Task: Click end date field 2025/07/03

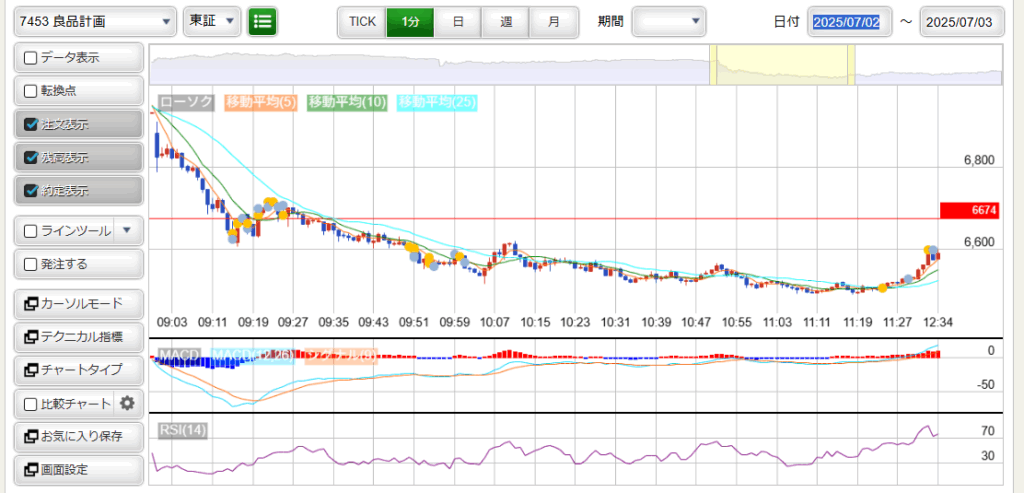Action: 963,22
